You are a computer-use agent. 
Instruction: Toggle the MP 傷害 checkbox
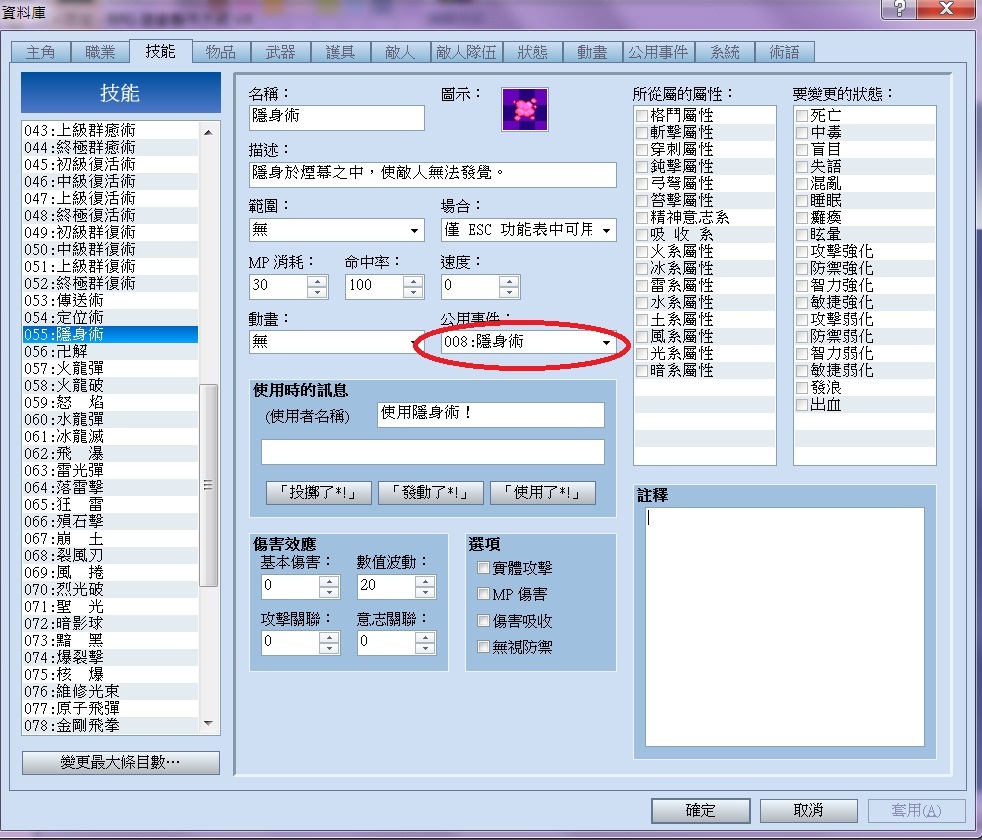[483, 594]
